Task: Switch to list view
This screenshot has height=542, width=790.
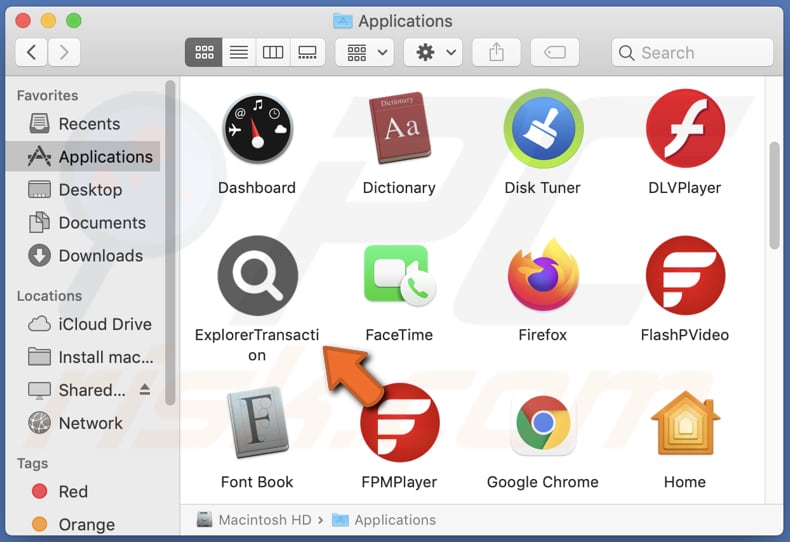Action: click(x=239, y=52)
